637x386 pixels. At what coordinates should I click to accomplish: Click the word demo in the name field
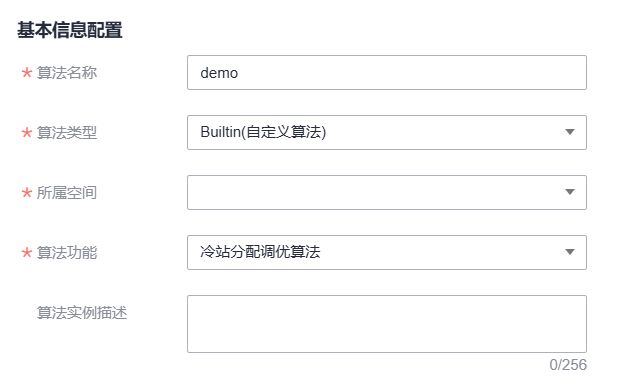coord(219,73)
